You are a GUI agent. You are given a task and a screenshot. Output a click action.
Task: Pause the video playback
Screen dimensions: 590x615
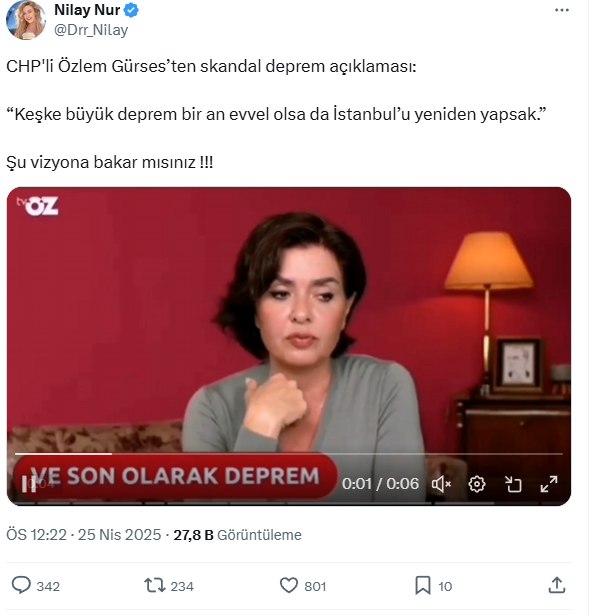(29, 484)
